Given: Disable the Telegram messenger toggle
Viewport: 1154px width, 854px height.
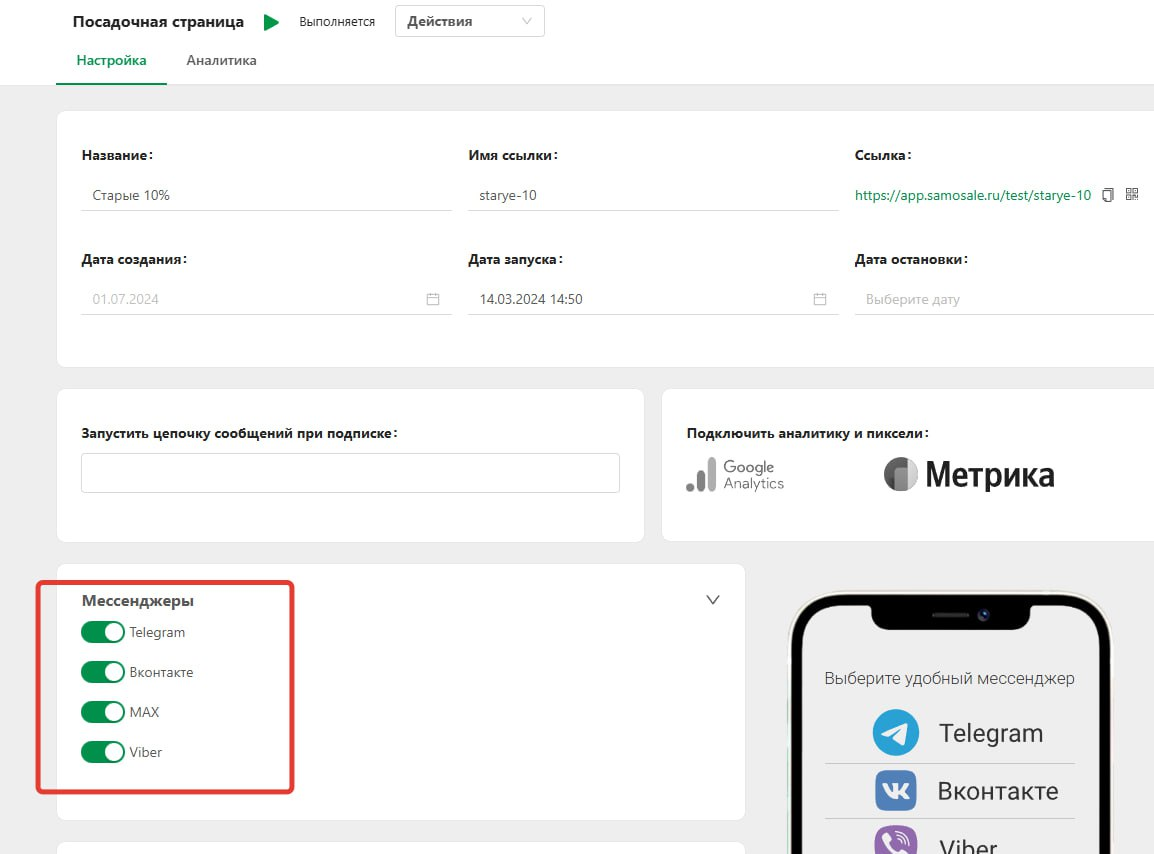Looking at the screenshot, I should [103, 632].
